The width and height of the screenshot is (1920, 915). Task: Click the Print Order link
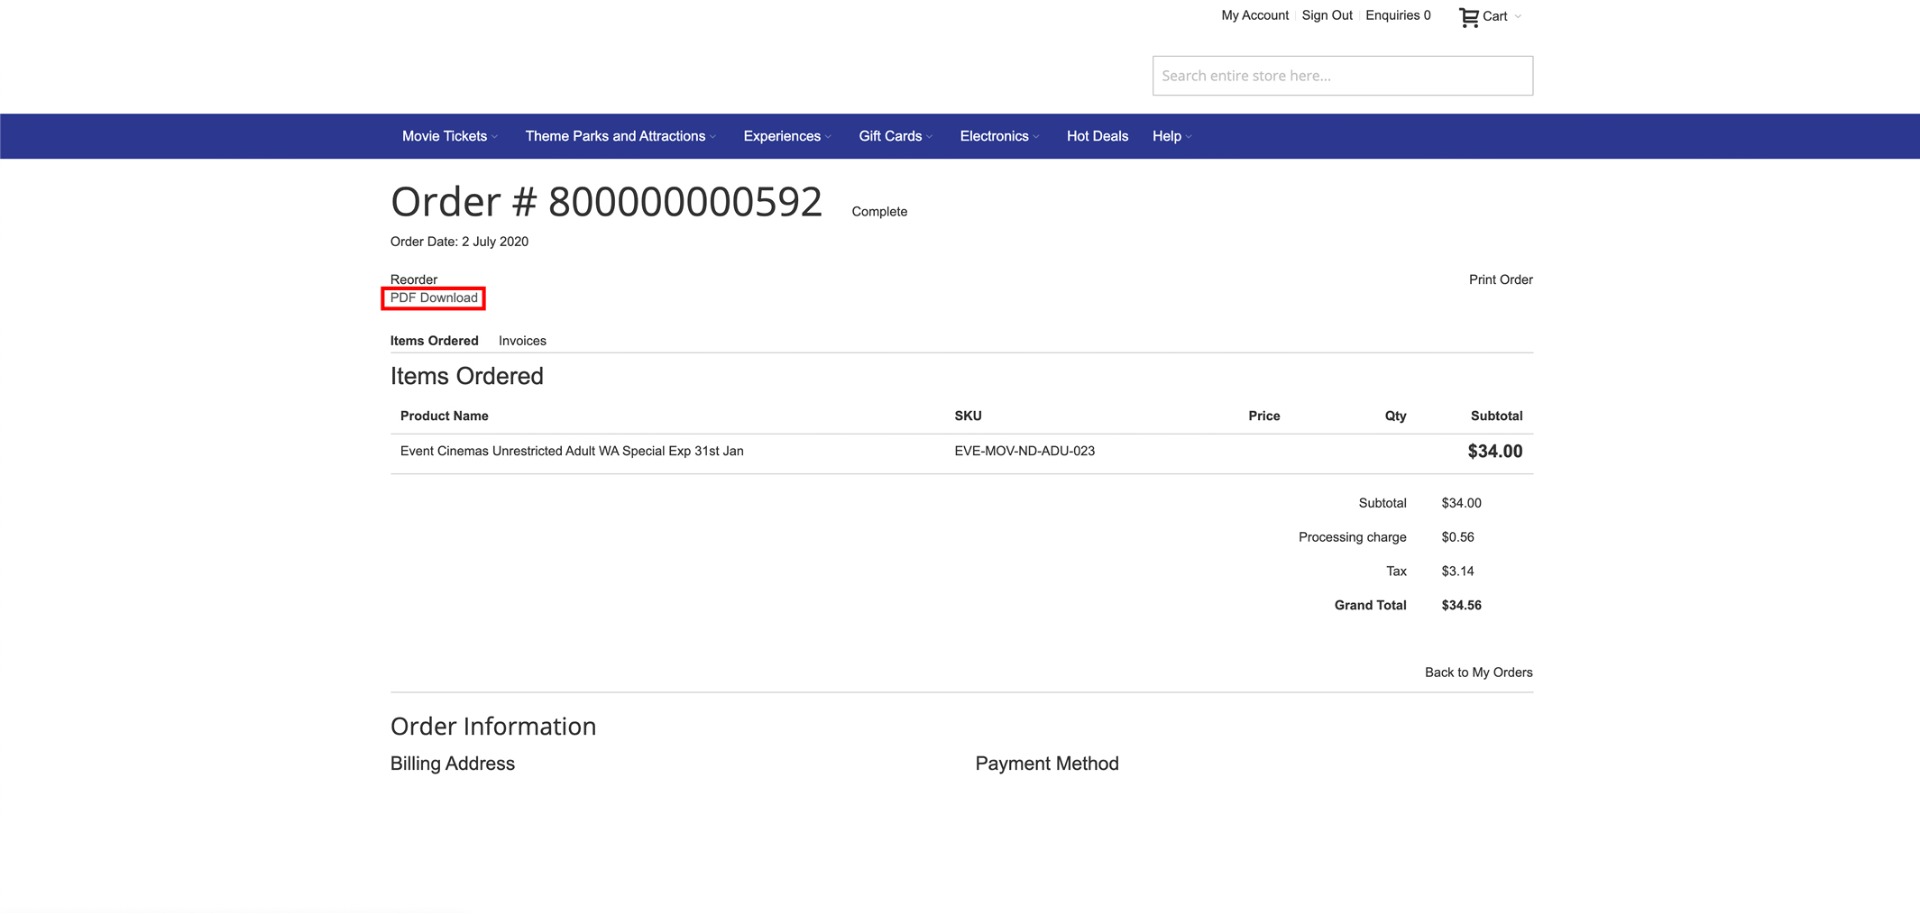point(1500,280)
